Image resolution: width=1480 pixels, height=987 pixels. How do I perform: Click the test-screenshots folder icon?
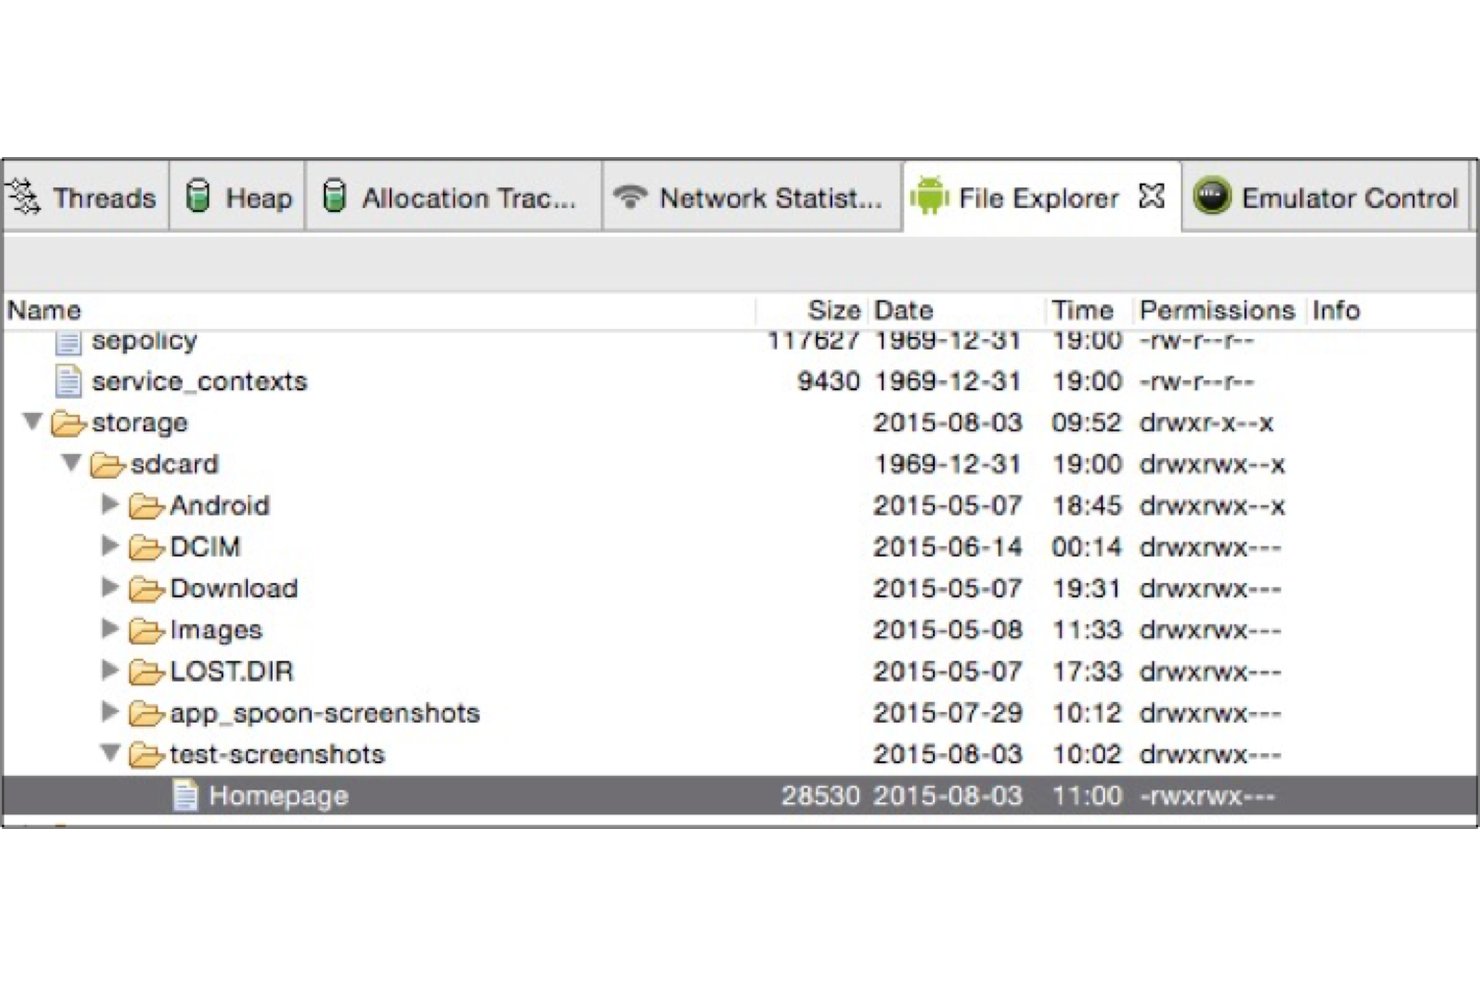tap(146, 755)
